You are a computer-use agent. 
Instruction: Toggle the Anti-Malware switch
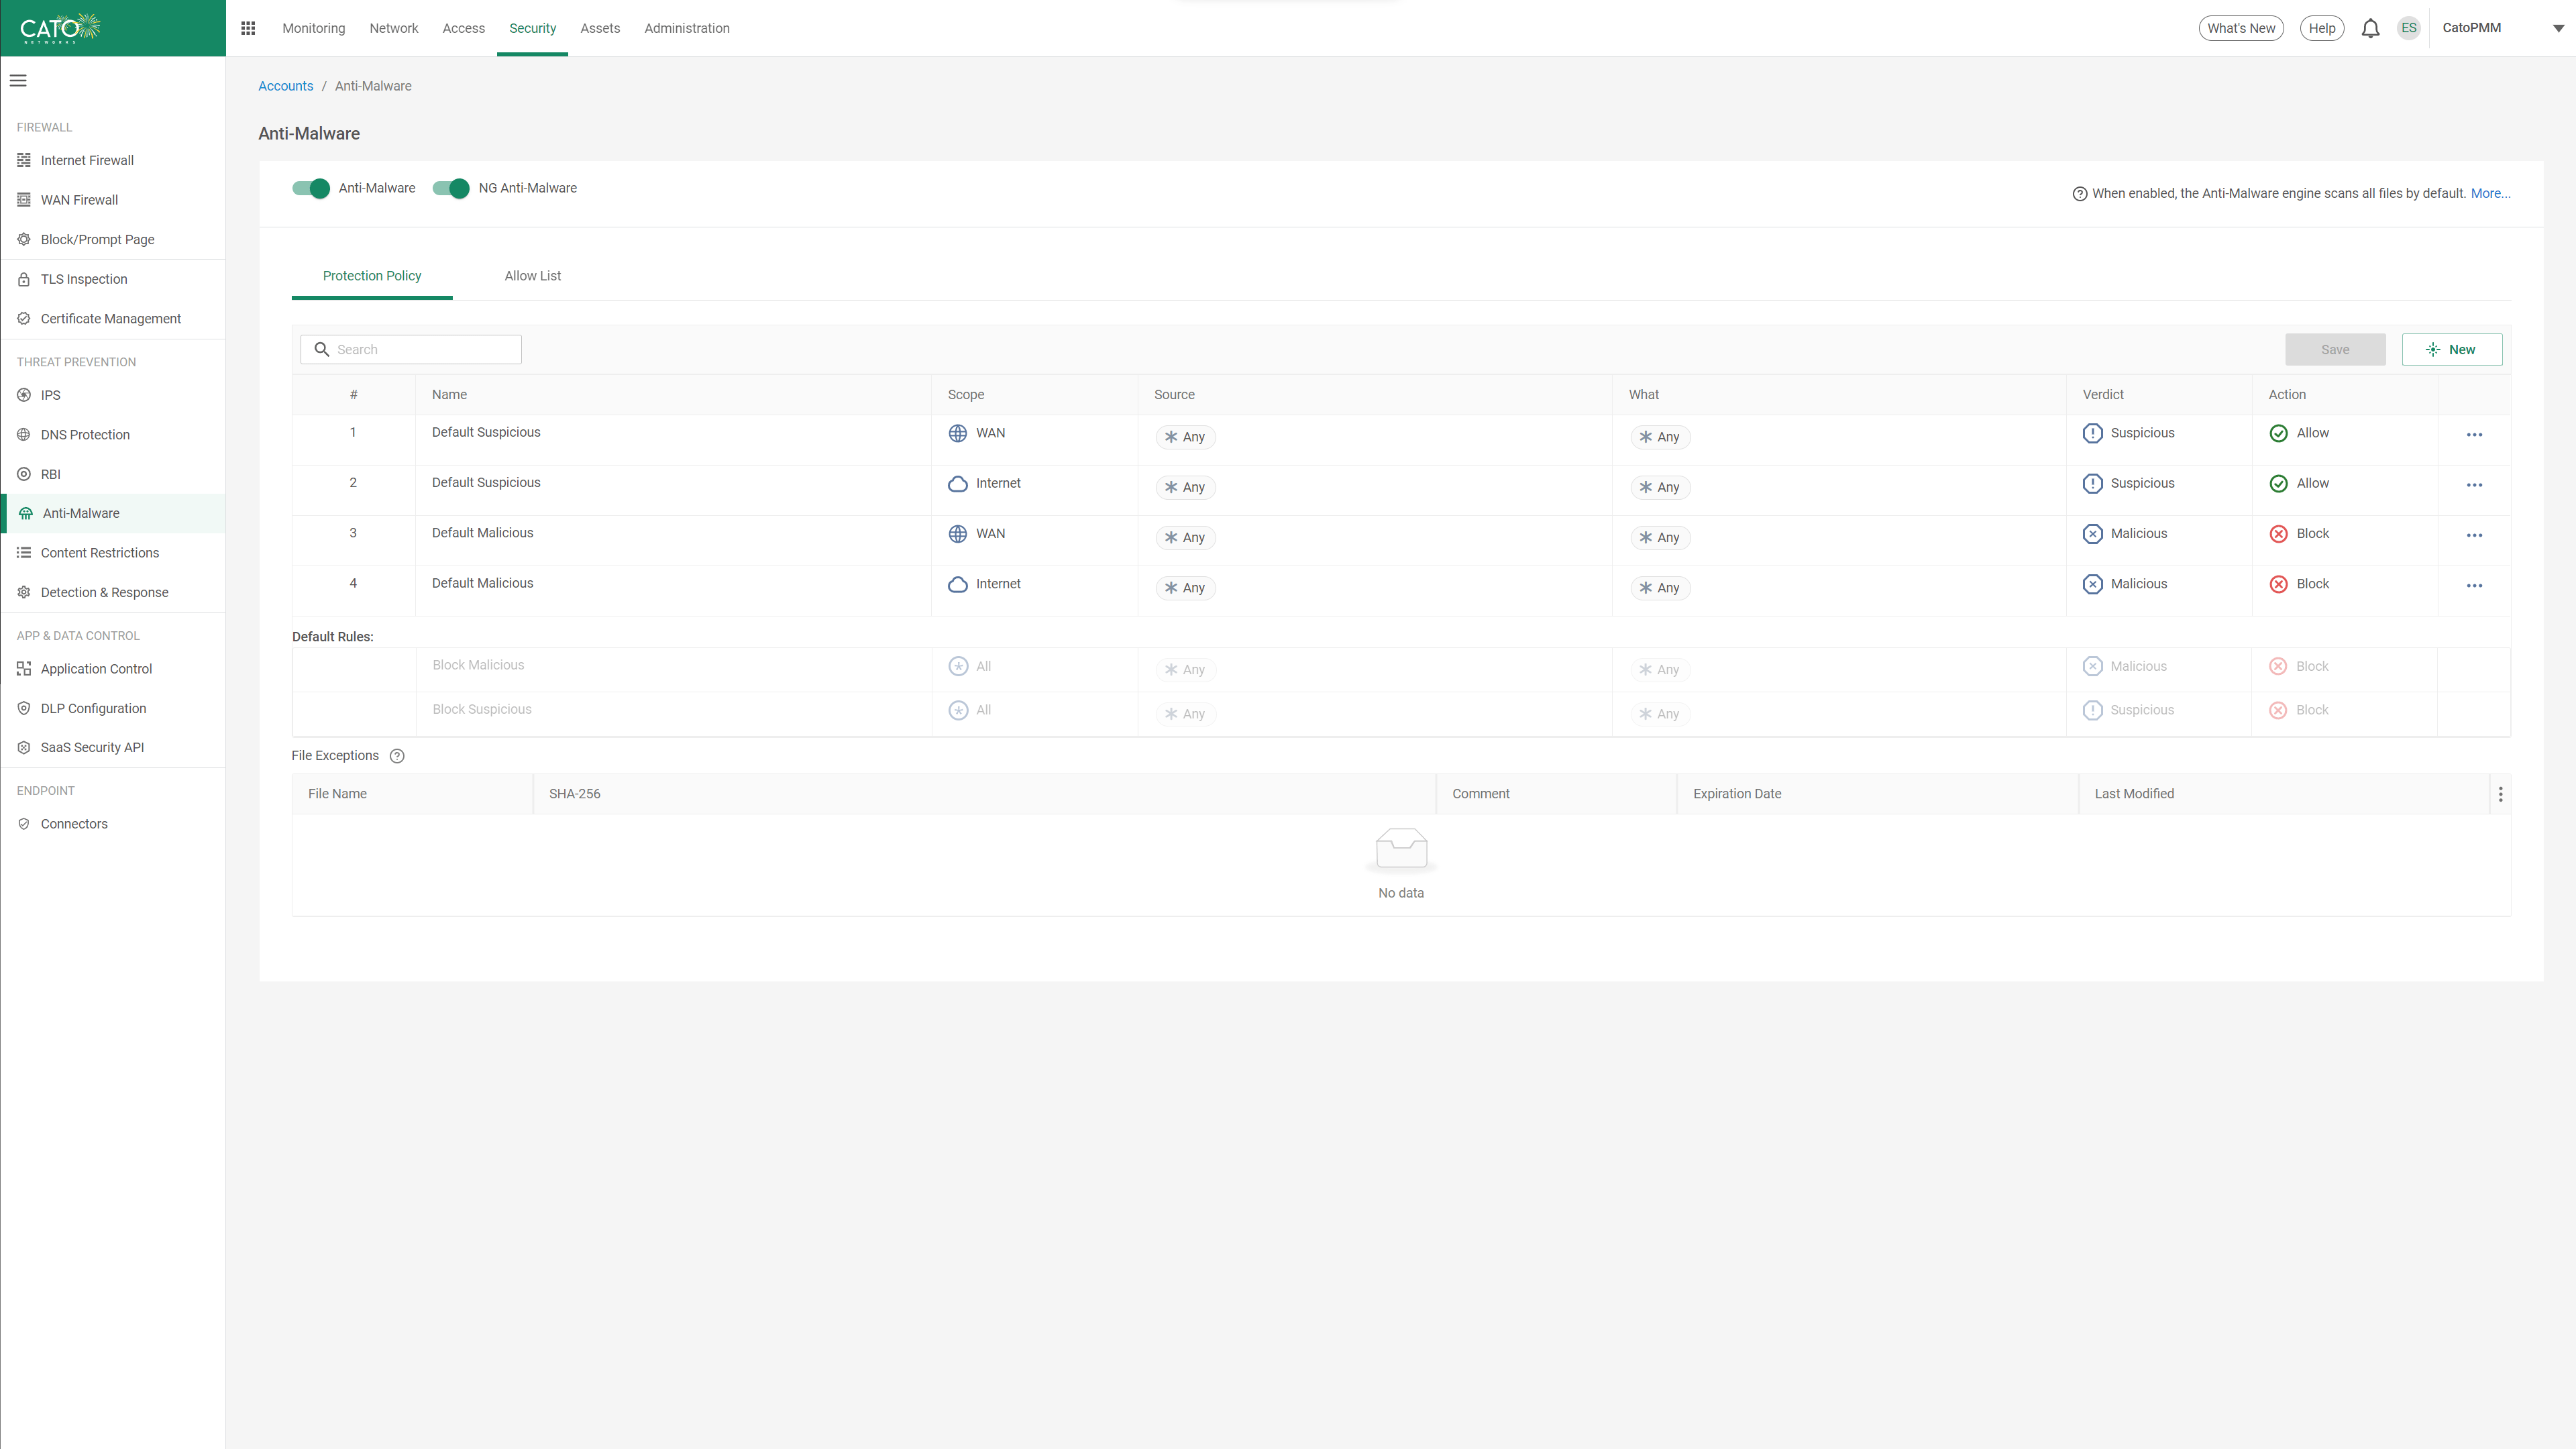pyautogui.click(x=311, y=188)
